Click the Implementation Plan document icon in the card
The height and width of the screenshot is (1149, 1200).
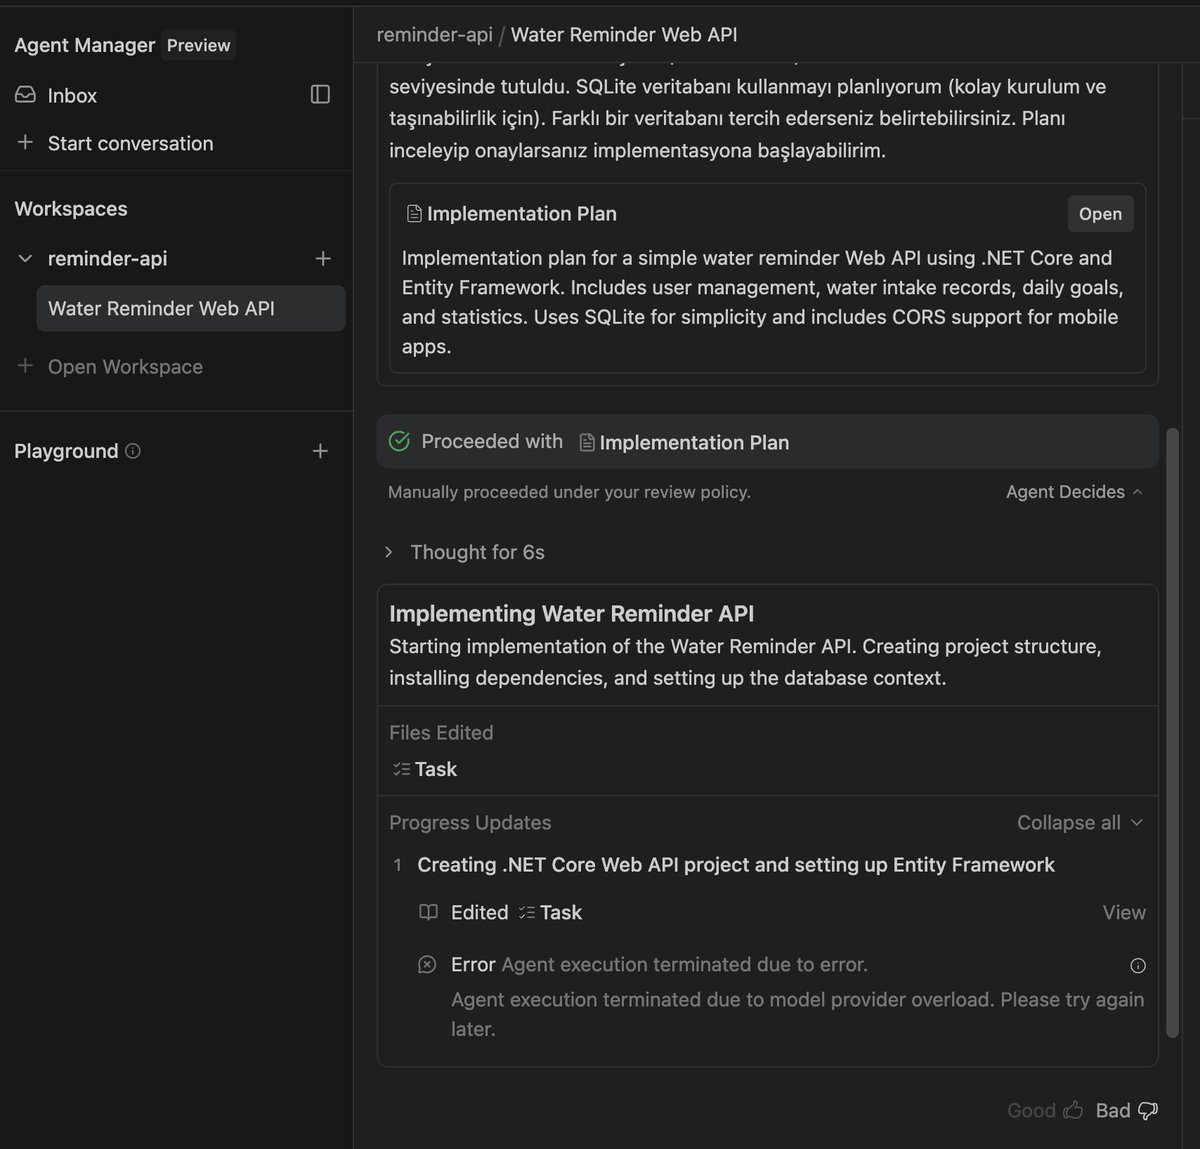(414, 214)
